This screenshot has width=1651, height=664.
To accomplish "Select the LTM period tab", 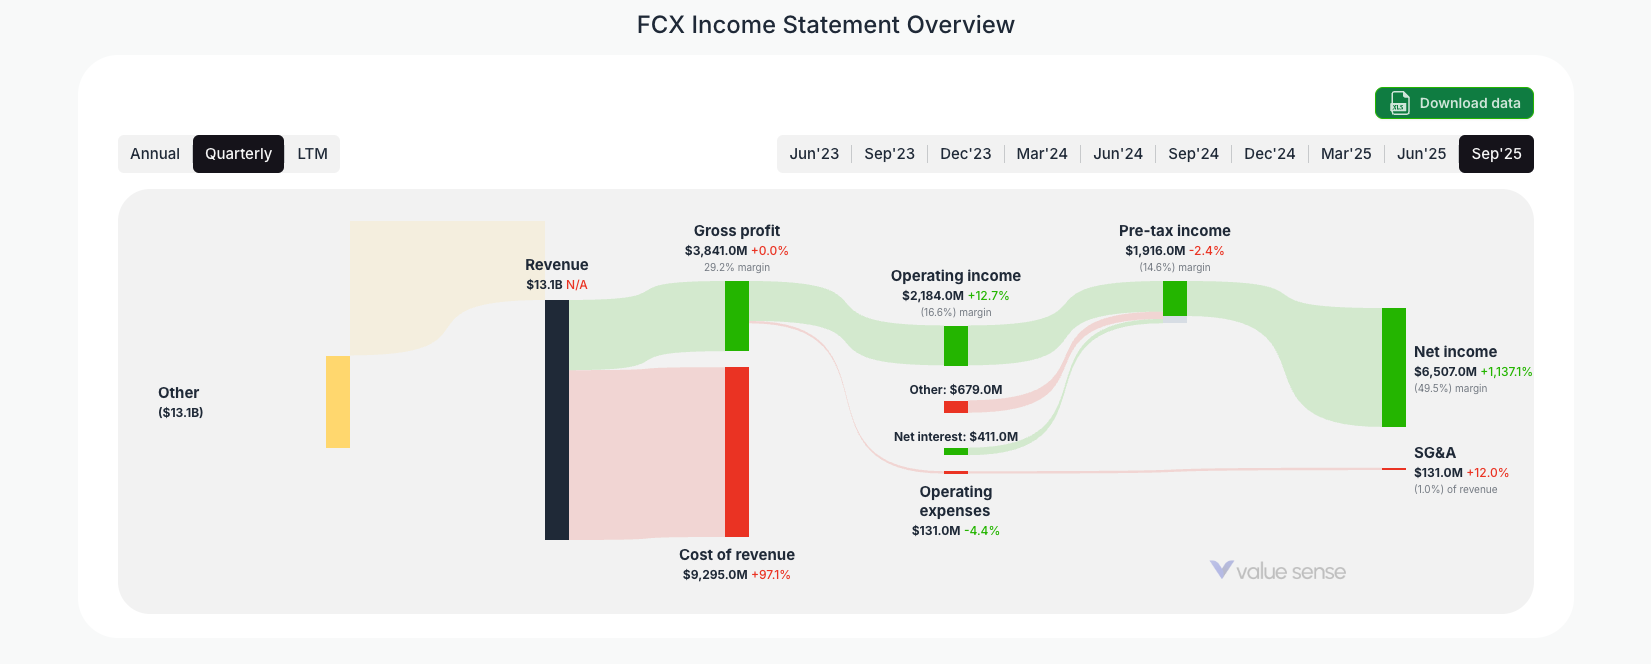I will click(312, 153).
